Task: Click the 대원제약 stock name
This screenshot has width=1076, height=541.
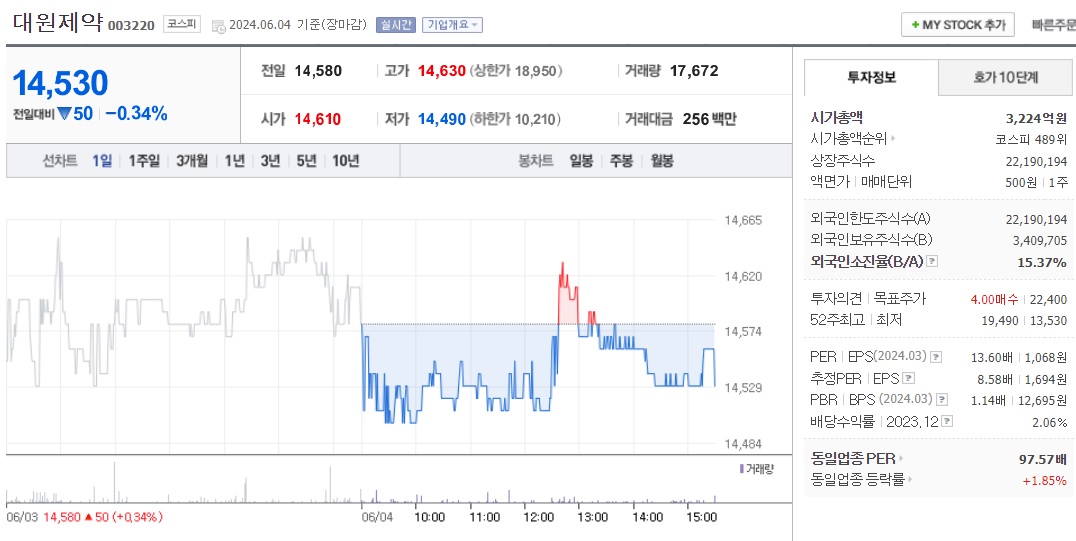Action: pos(58,23)
